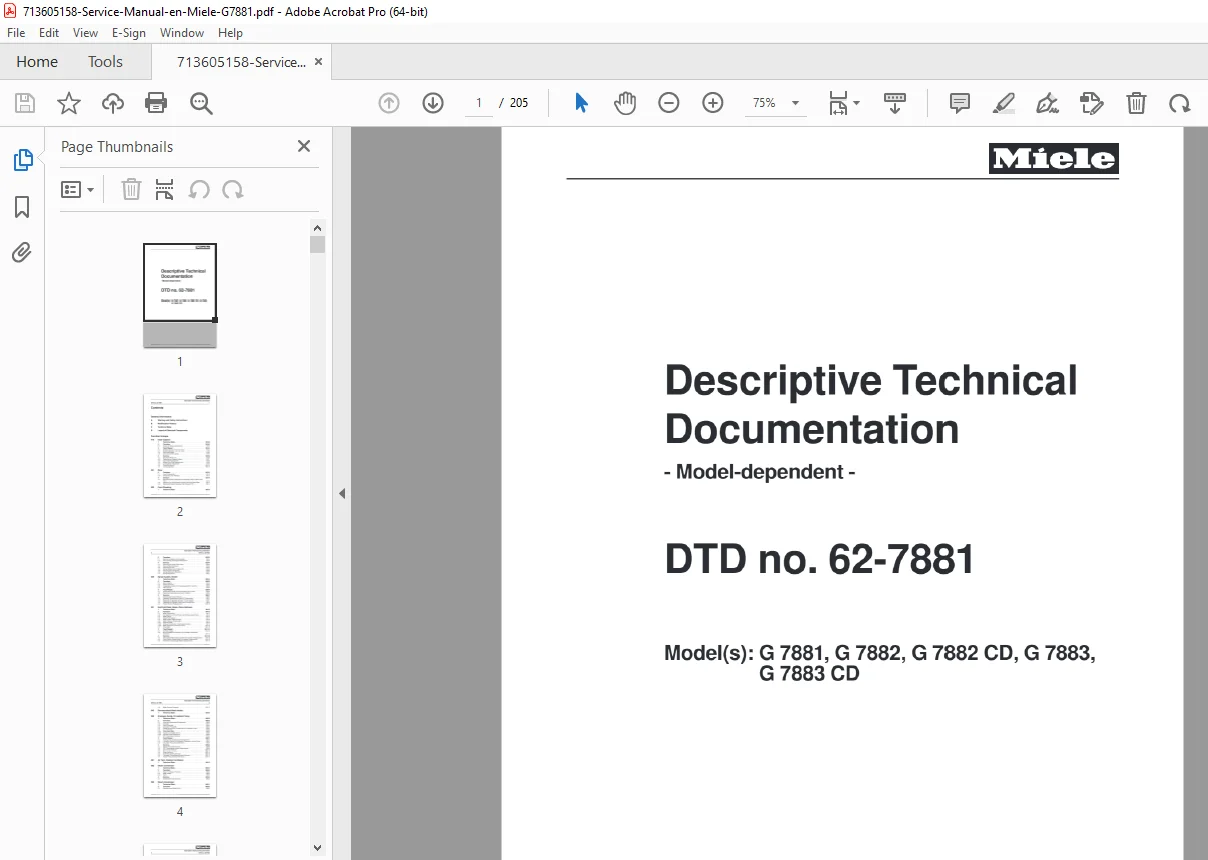Add bookmark star icon in toolbar

click(69, 103)
